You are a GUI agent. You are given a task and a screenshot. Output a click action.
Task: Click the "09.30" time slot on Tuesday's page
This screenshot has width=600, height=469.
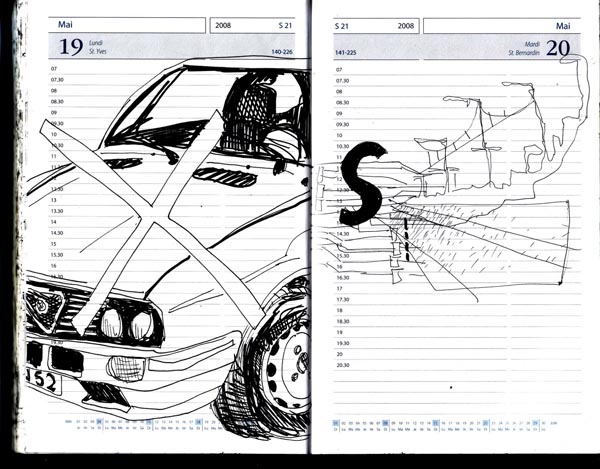tap(342, 124)
